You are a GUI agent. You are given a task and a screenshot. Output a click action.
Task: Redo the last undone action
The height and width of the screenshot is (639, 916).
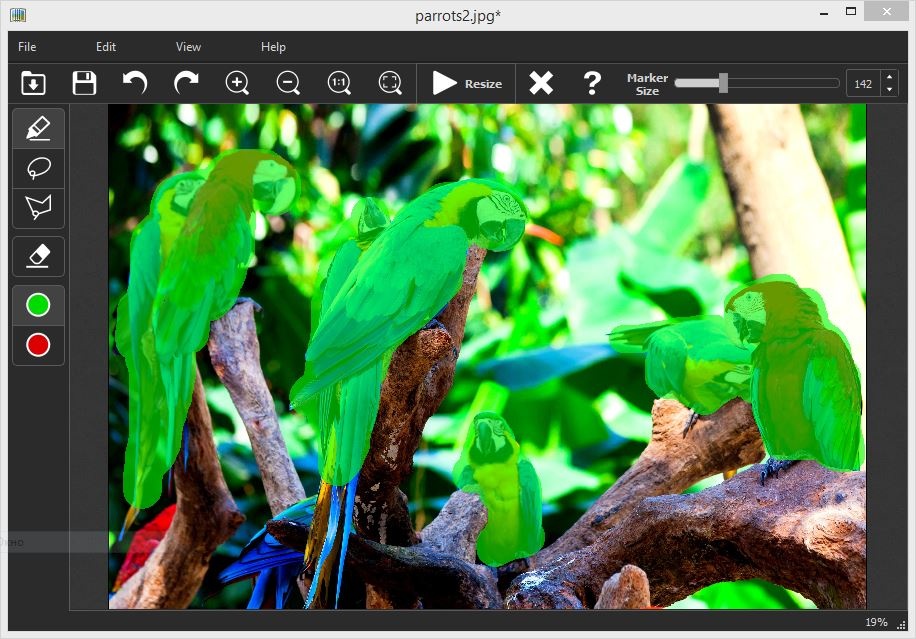click(186, 83)
